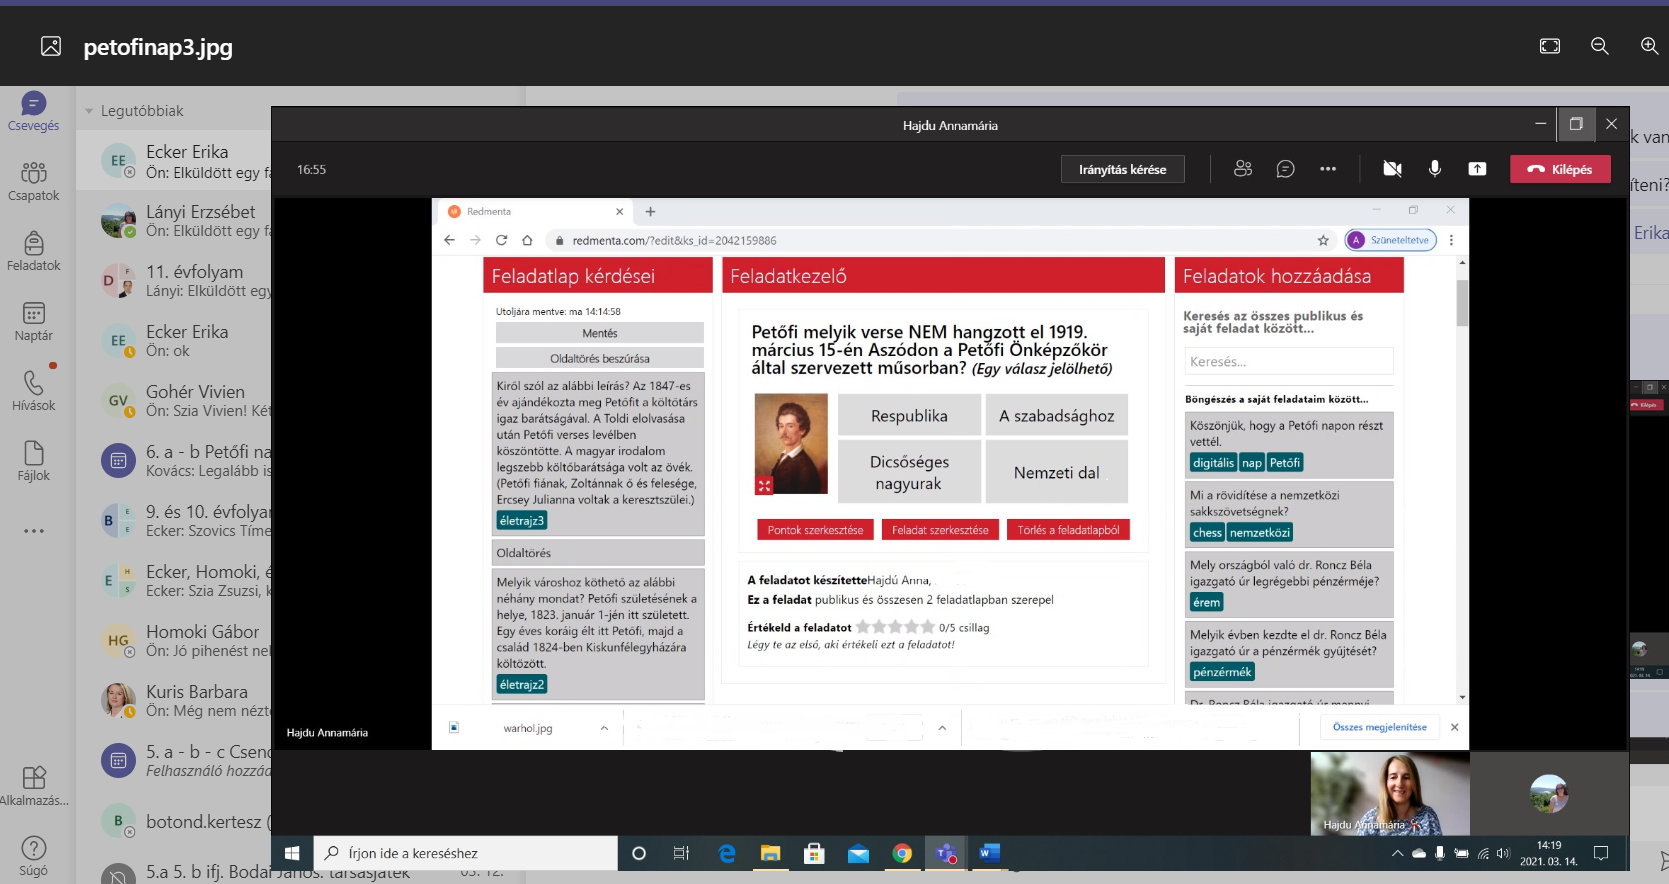The width and height of the screenshot is (1669, 884).
Task: Fit image to screen in viewer header
Action: click(x=1550, y=46)
